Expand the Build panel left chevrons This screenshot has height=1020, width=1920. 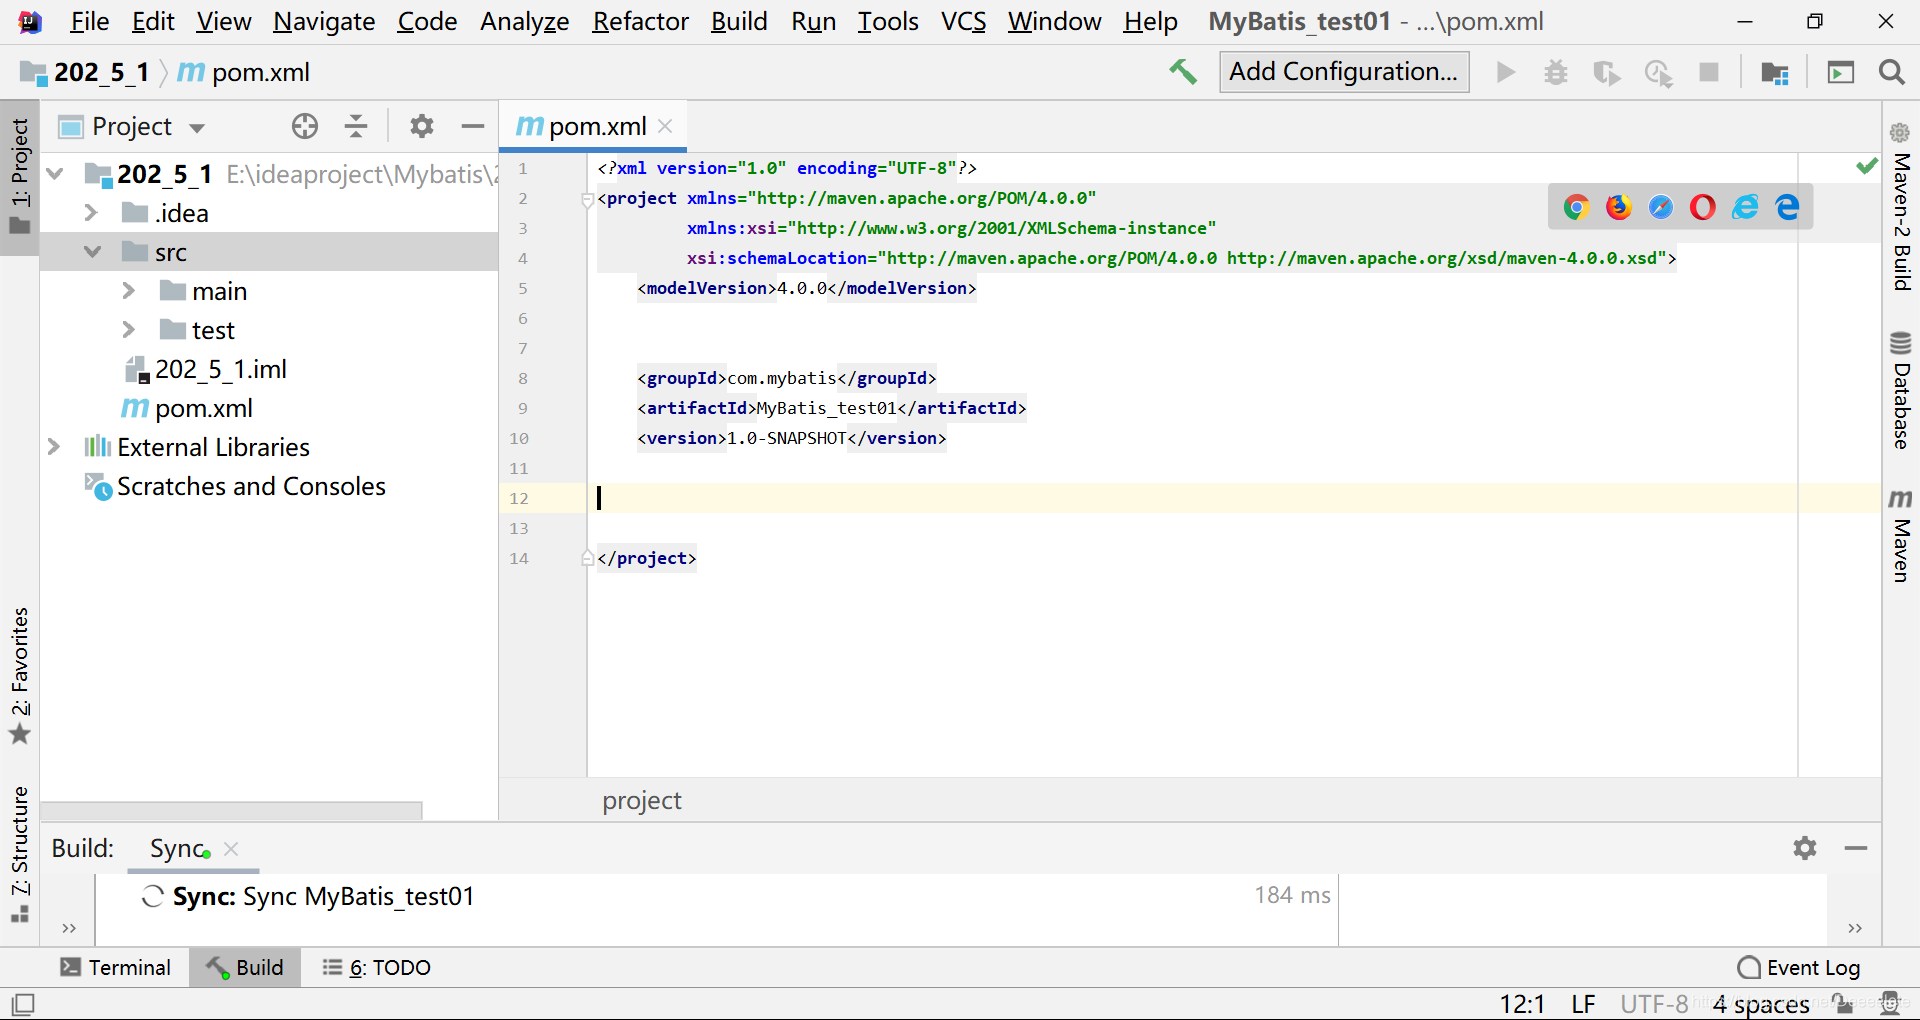pyautogui.click(x=69, y=929)
